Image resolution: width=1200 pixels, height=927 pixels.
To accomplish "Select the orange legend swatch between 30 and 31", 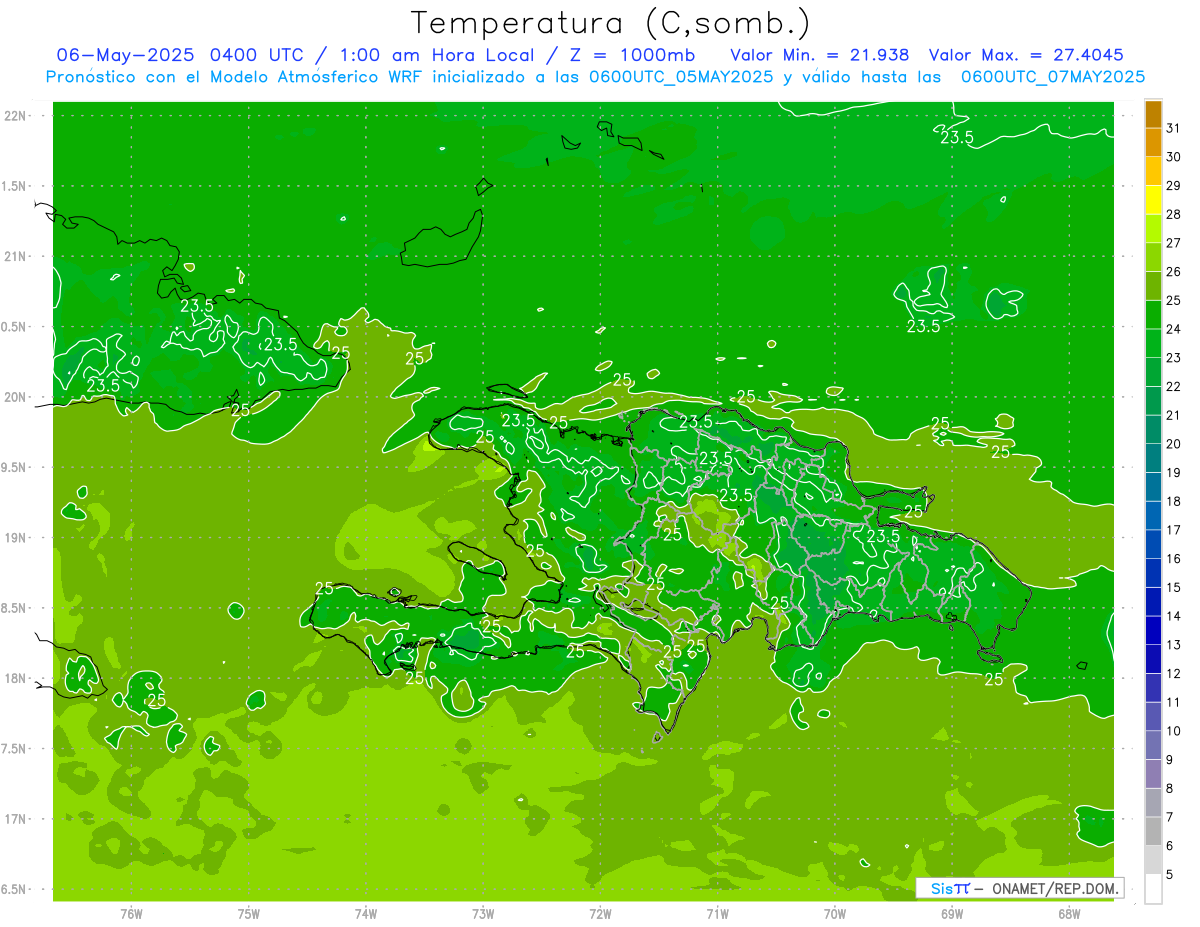I will click(1153, 142).
